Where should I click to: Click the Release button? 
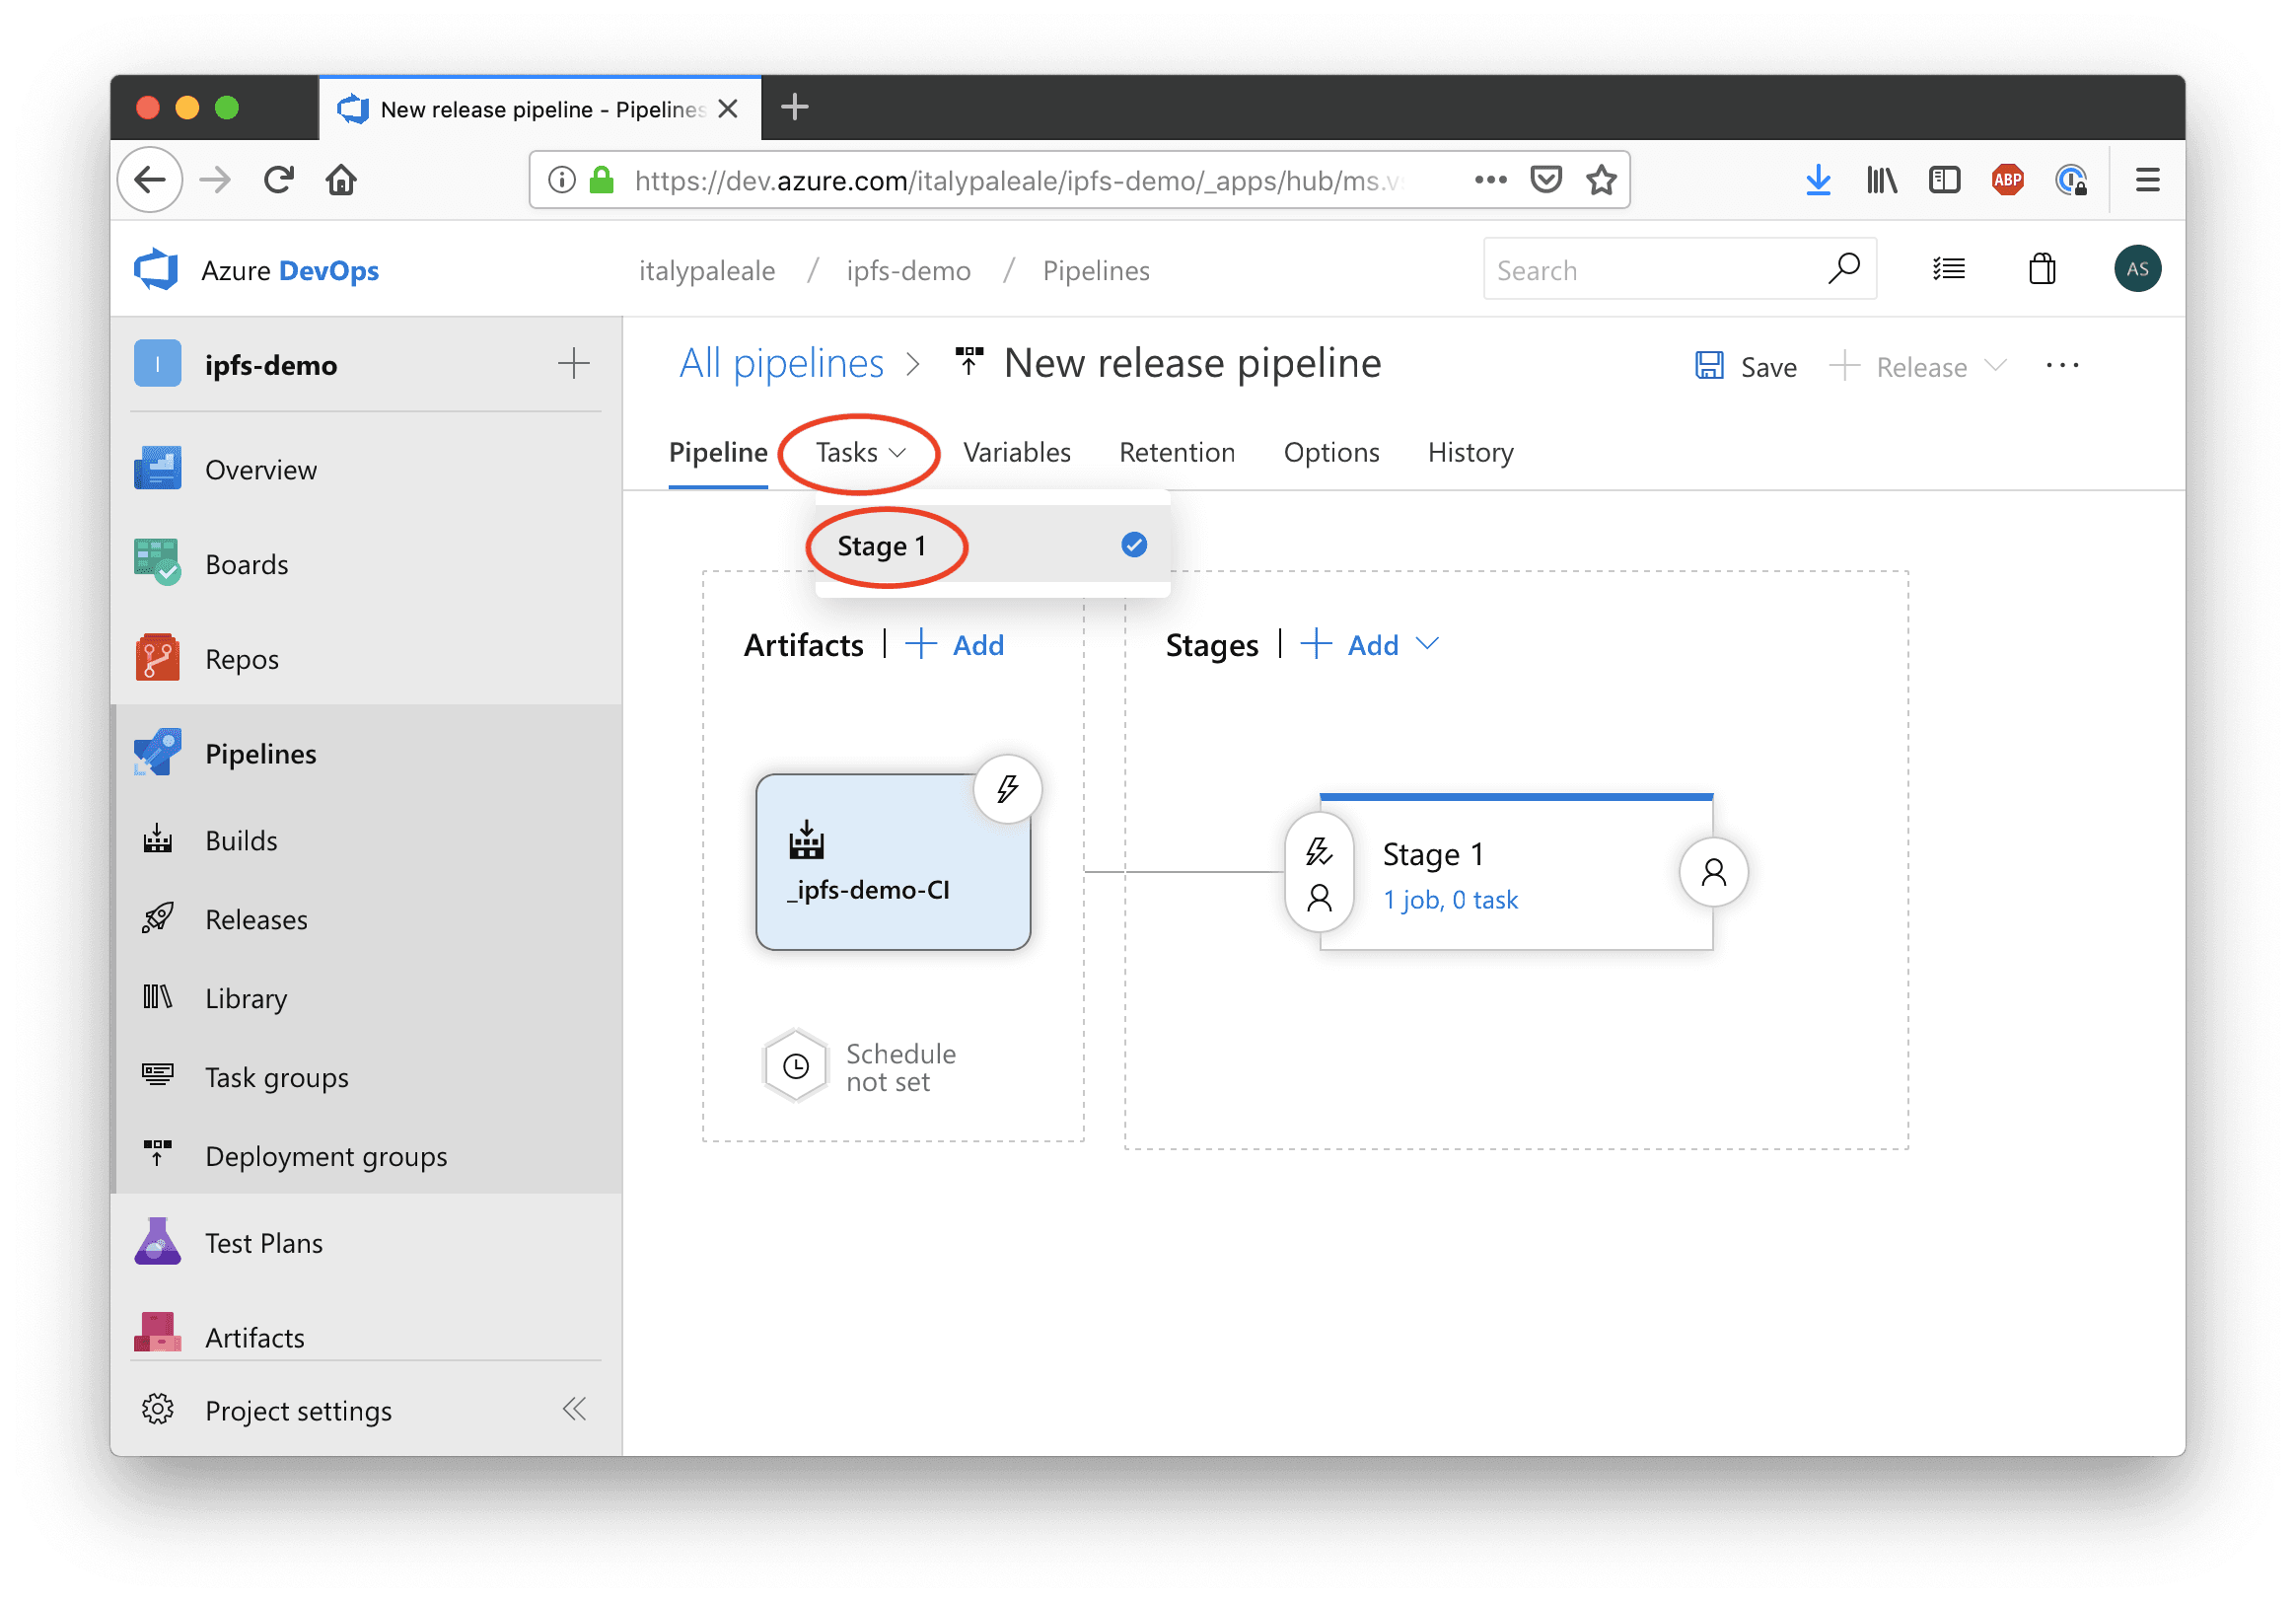tap(1898, 366)
